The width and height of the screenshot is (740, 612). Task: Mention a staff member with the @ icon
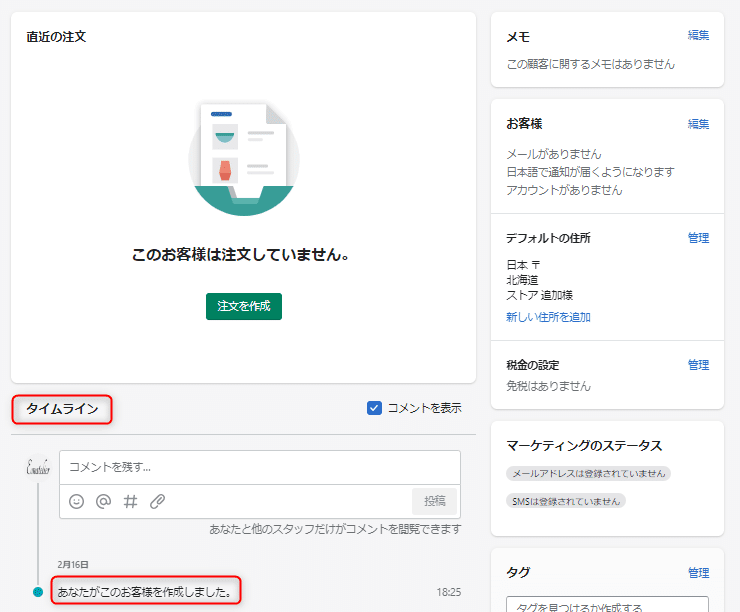(103, 501)
